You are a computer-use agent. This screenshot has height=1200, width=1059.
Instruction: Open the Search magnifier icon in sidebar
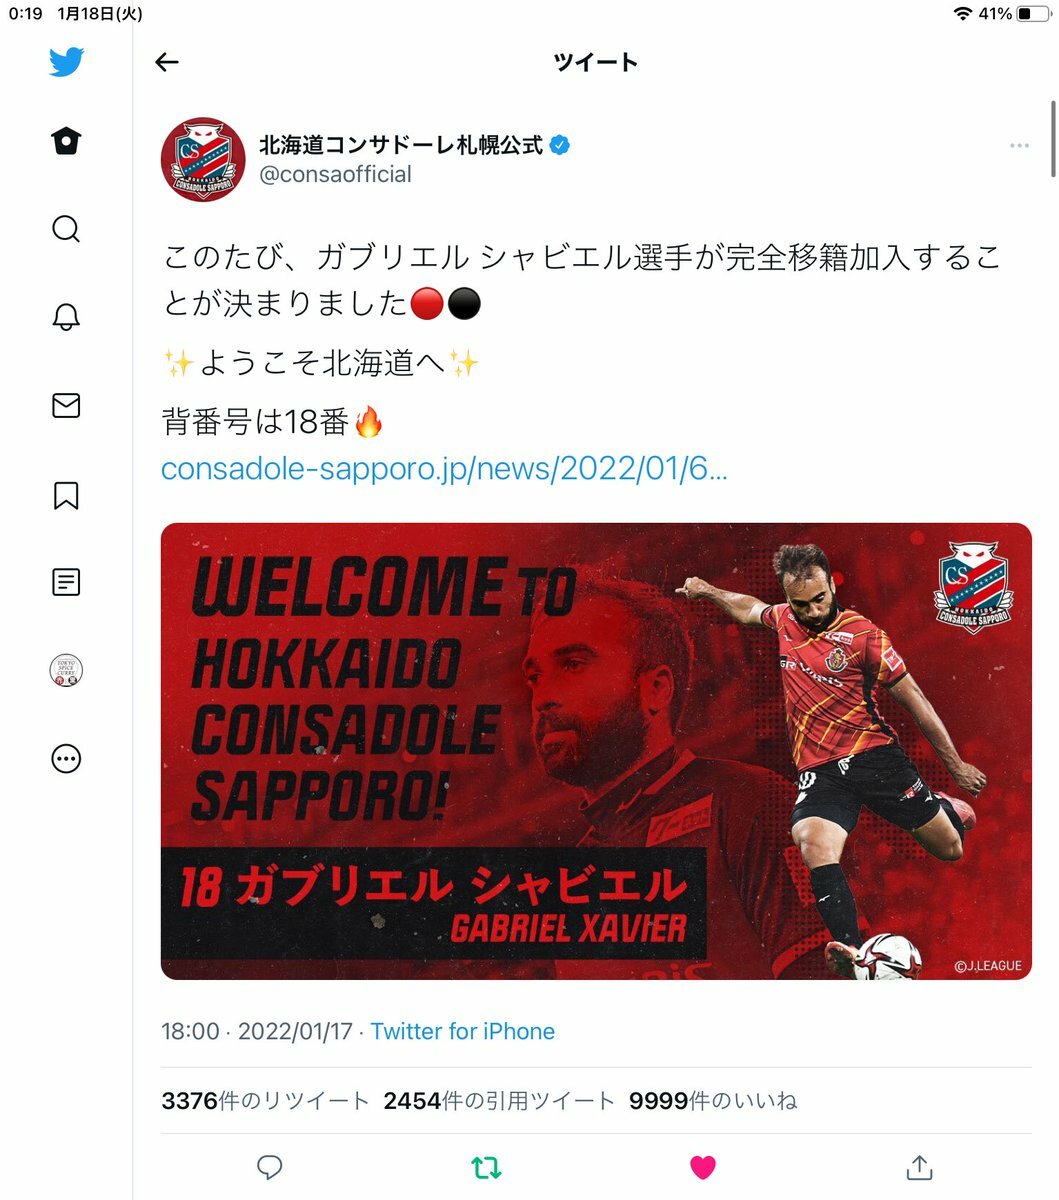tap(66, 229)
